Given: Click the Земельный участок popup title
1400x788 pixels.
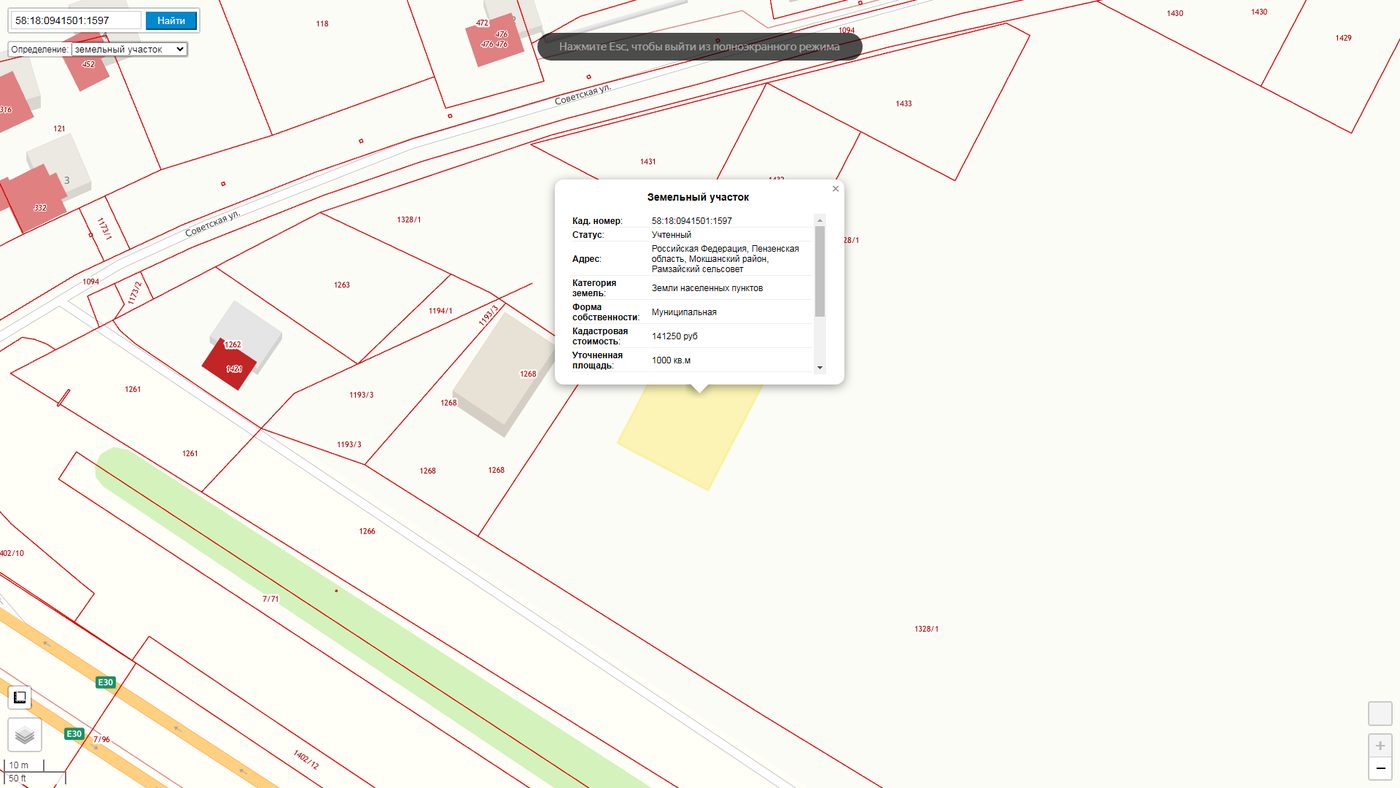Looking at the screenshot, I should 698,198.
